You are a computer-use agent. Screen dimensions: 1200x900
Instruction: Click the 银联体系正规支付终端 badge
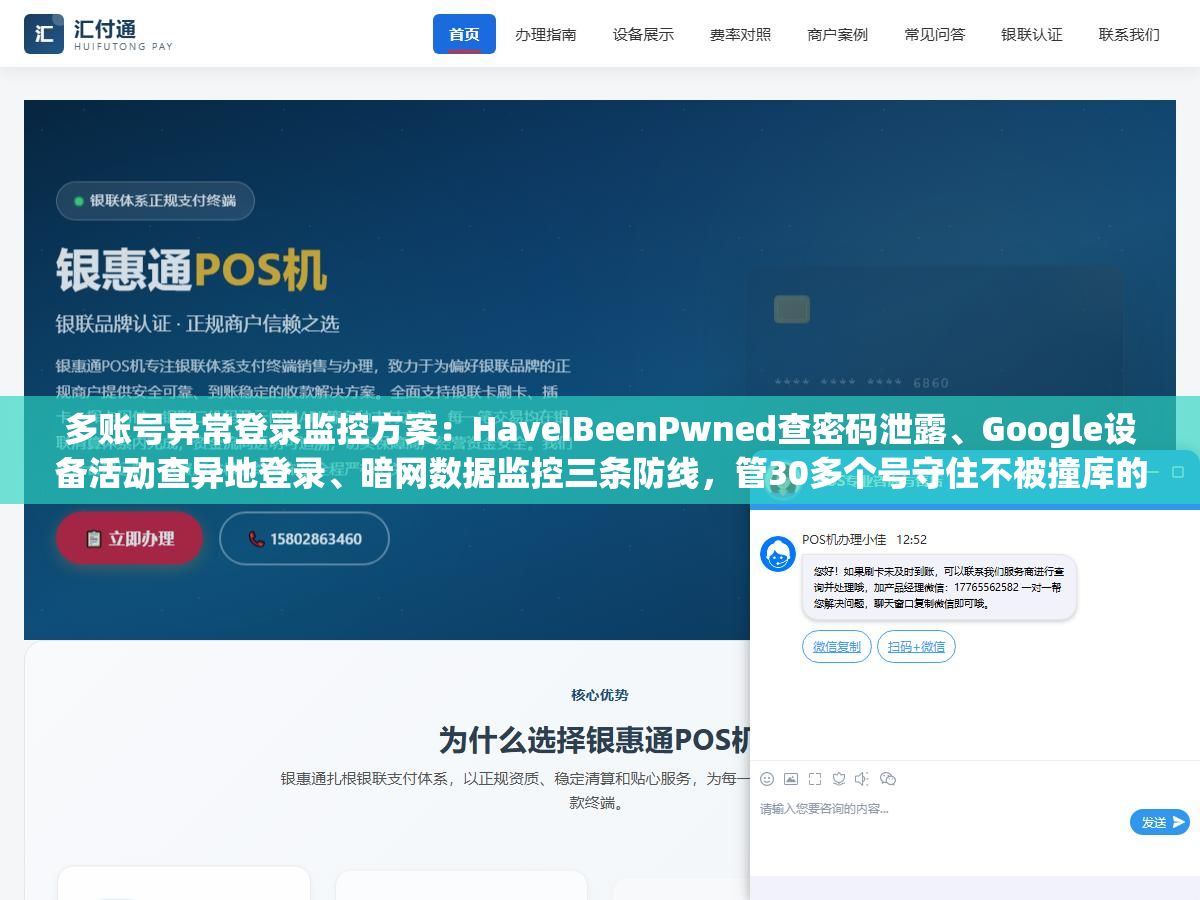click(155, 200)
